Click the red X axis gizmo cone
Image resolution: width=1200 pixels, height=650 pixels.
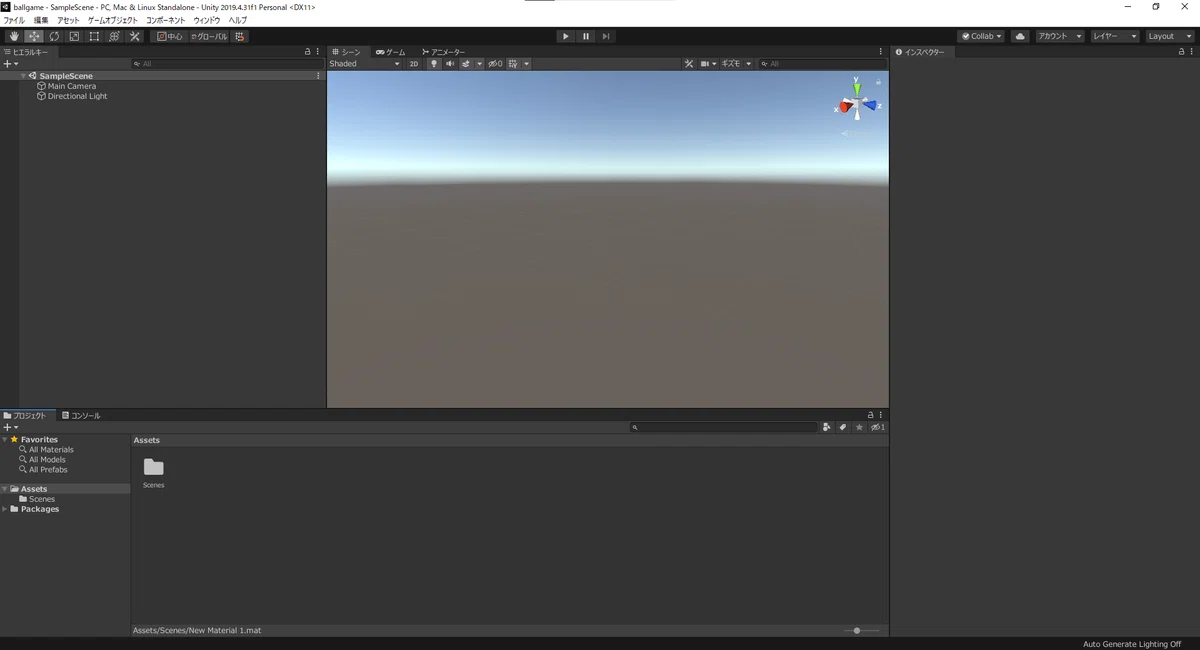click(x=846, y=106)
